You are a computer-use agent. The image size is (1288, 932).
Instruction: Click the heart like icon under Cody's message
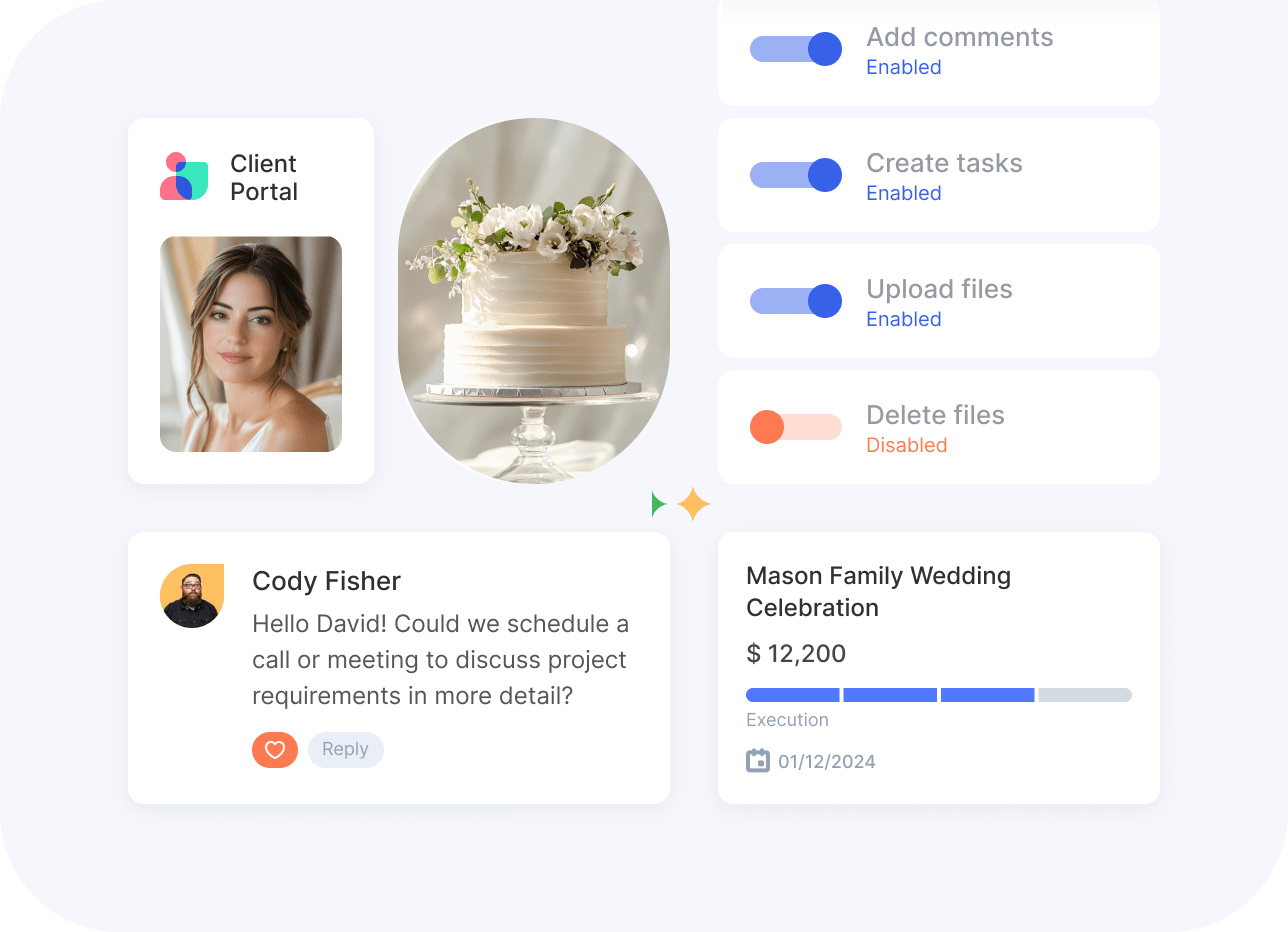[275, 750]
